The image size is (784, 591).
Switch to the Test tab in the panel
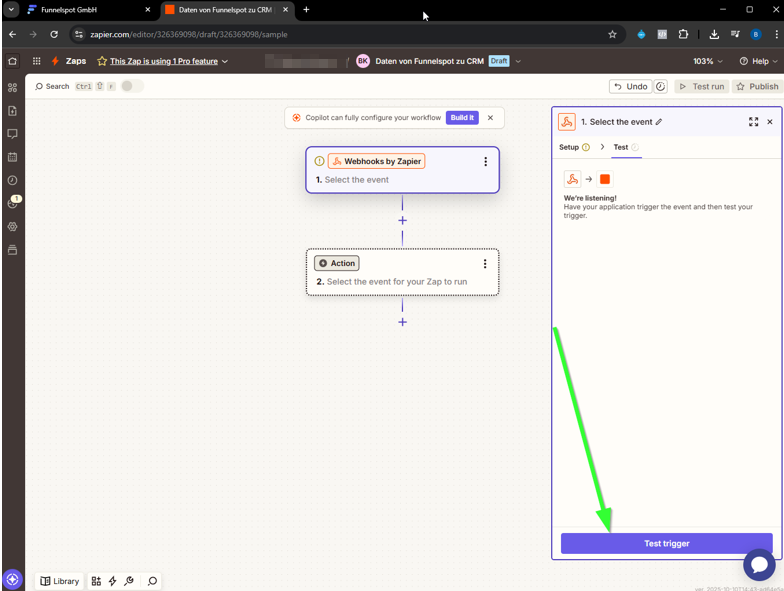click(626, 147)
